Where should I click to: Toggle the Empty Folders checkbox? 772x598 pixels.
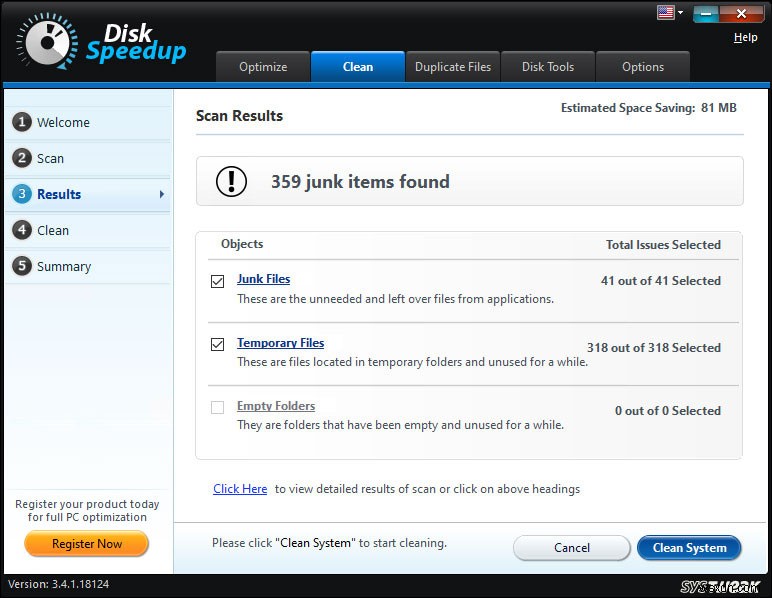click(217, 407)
